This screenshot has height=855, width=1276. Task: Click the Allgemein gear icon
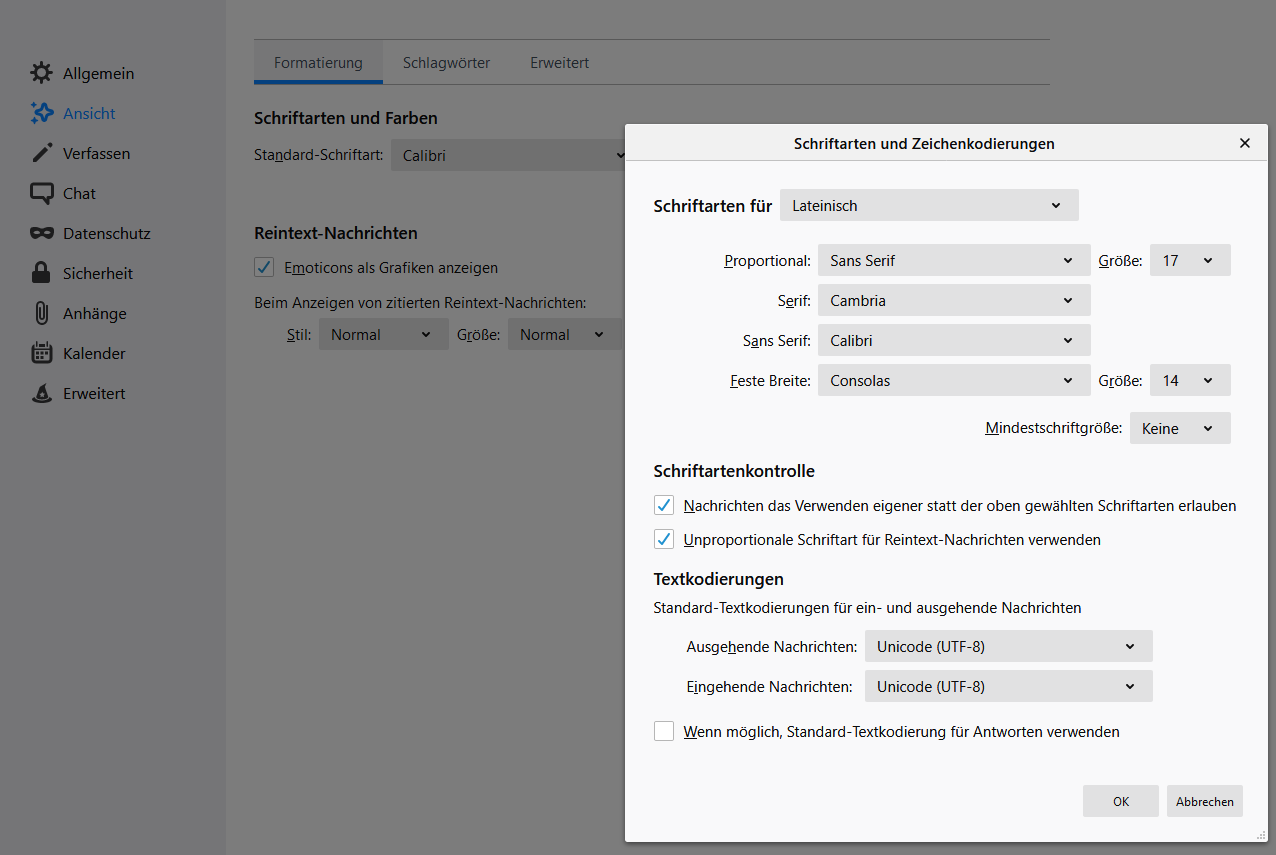point(41,73)
